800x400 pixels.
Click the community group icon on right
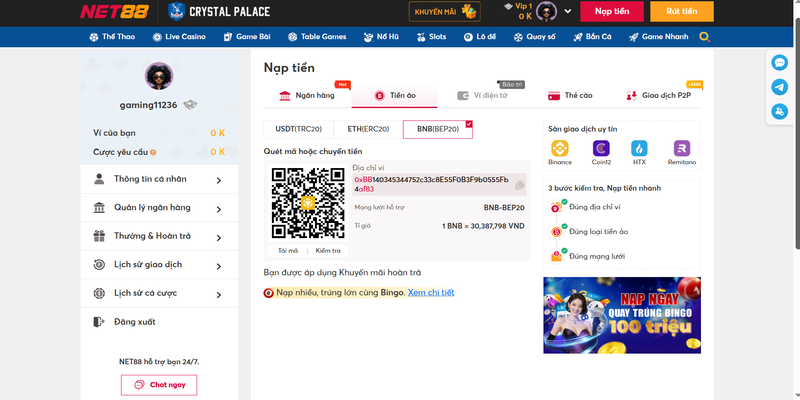coord(779,111)
